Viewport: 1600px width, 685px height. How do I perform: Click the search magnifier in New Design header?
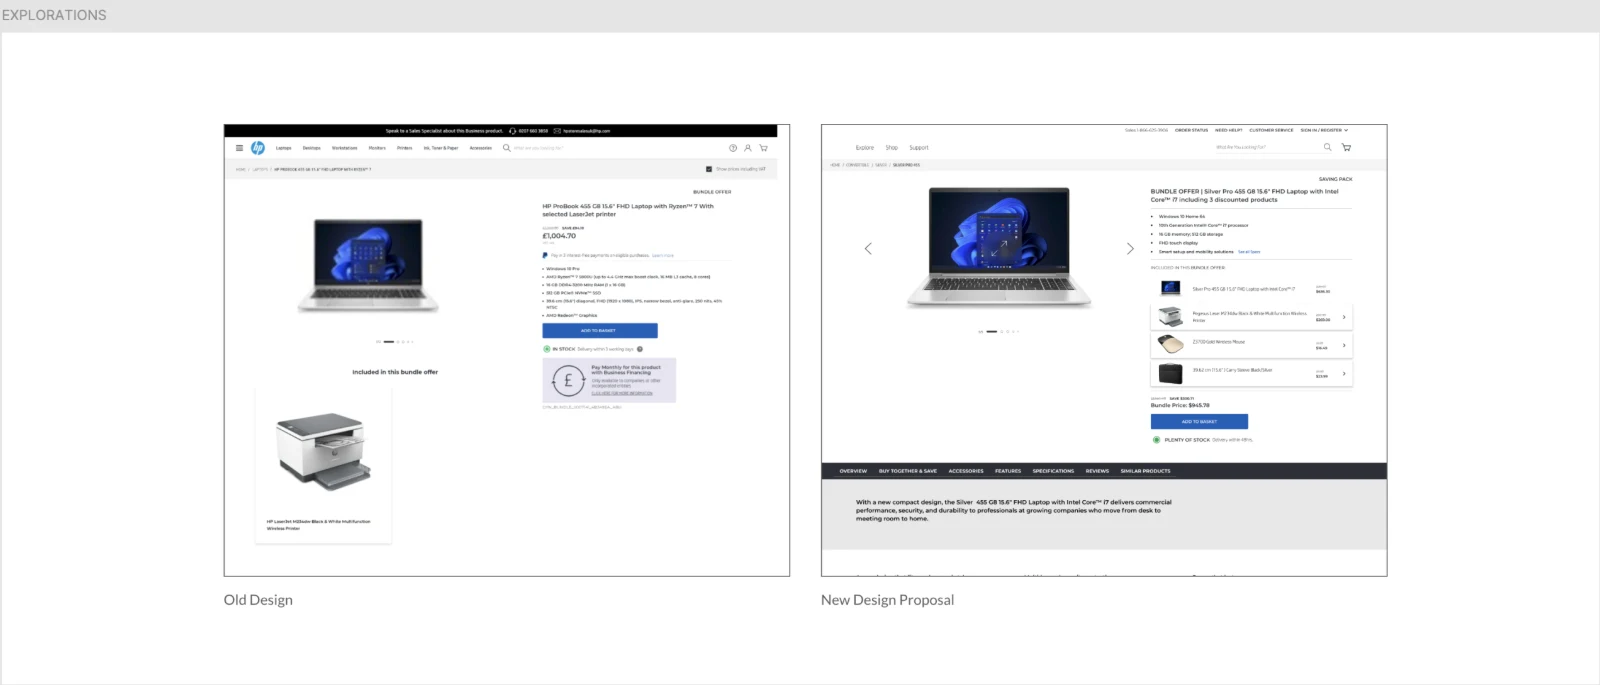(1328, 147)
